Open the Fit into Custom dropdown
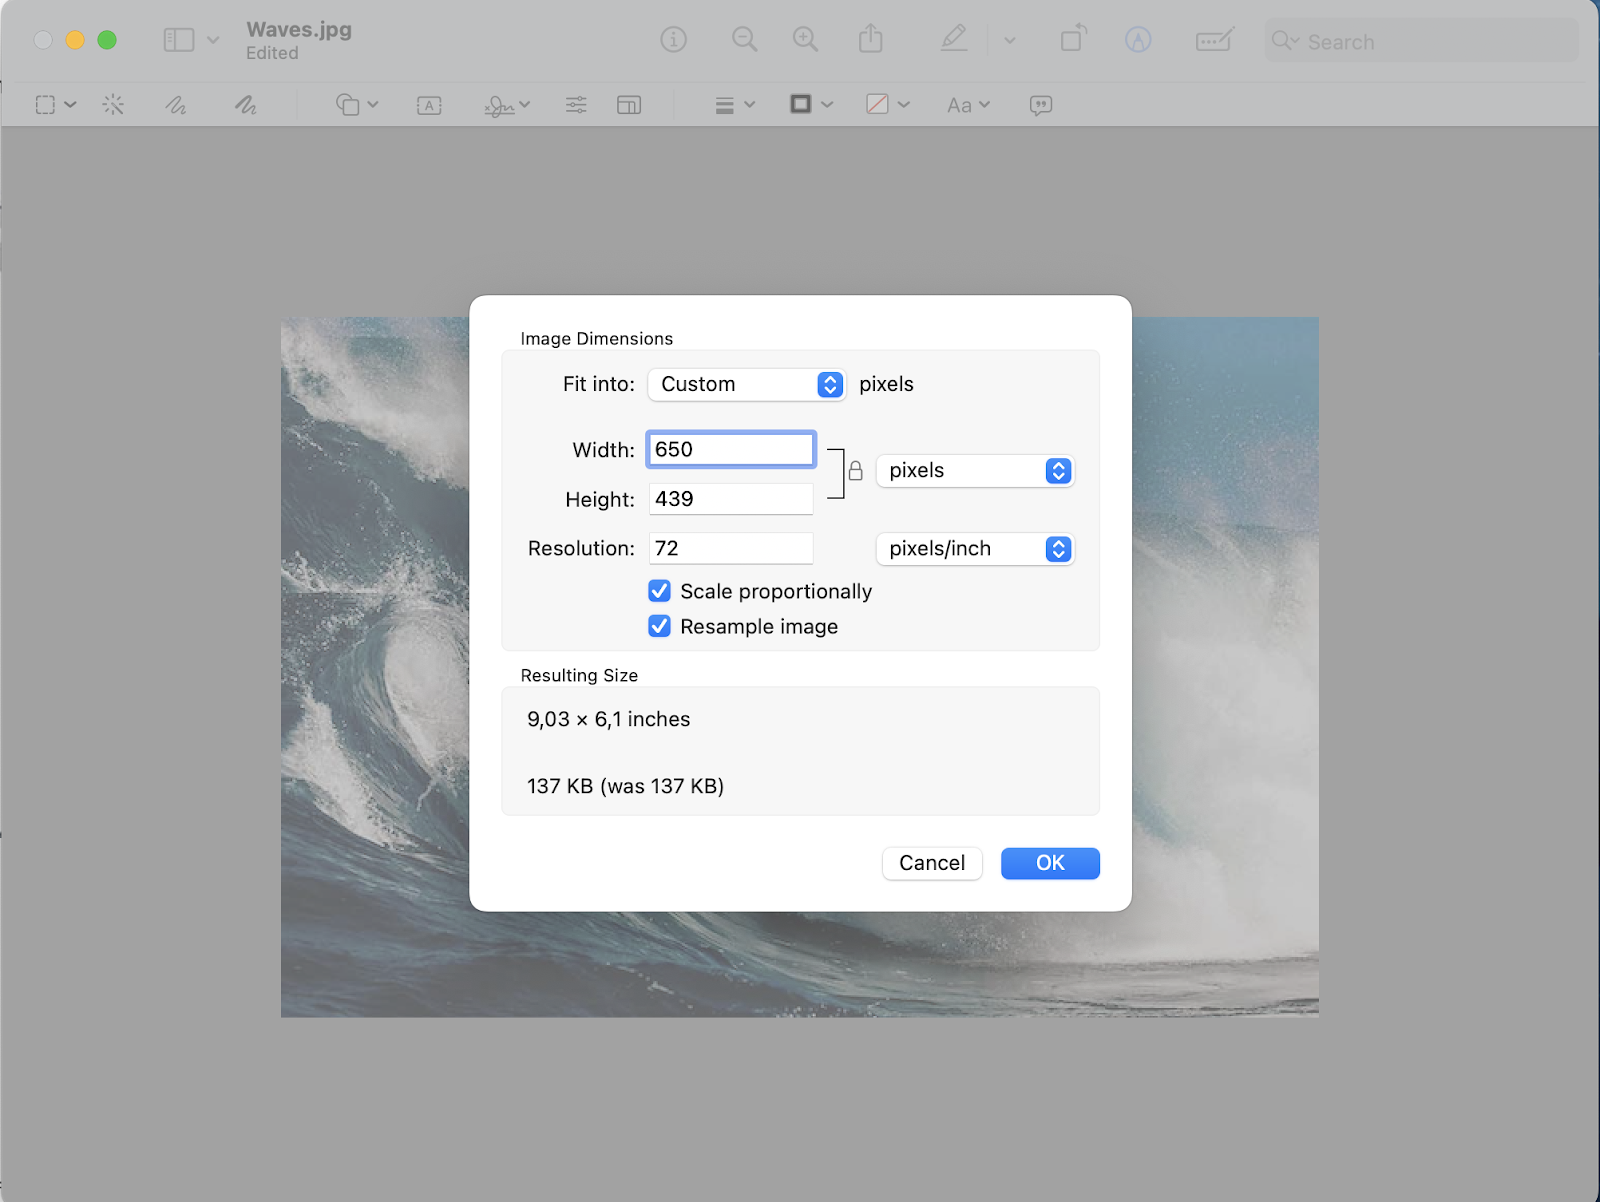The height and width of the screenshot is (1202, 1600). [747, 385]
